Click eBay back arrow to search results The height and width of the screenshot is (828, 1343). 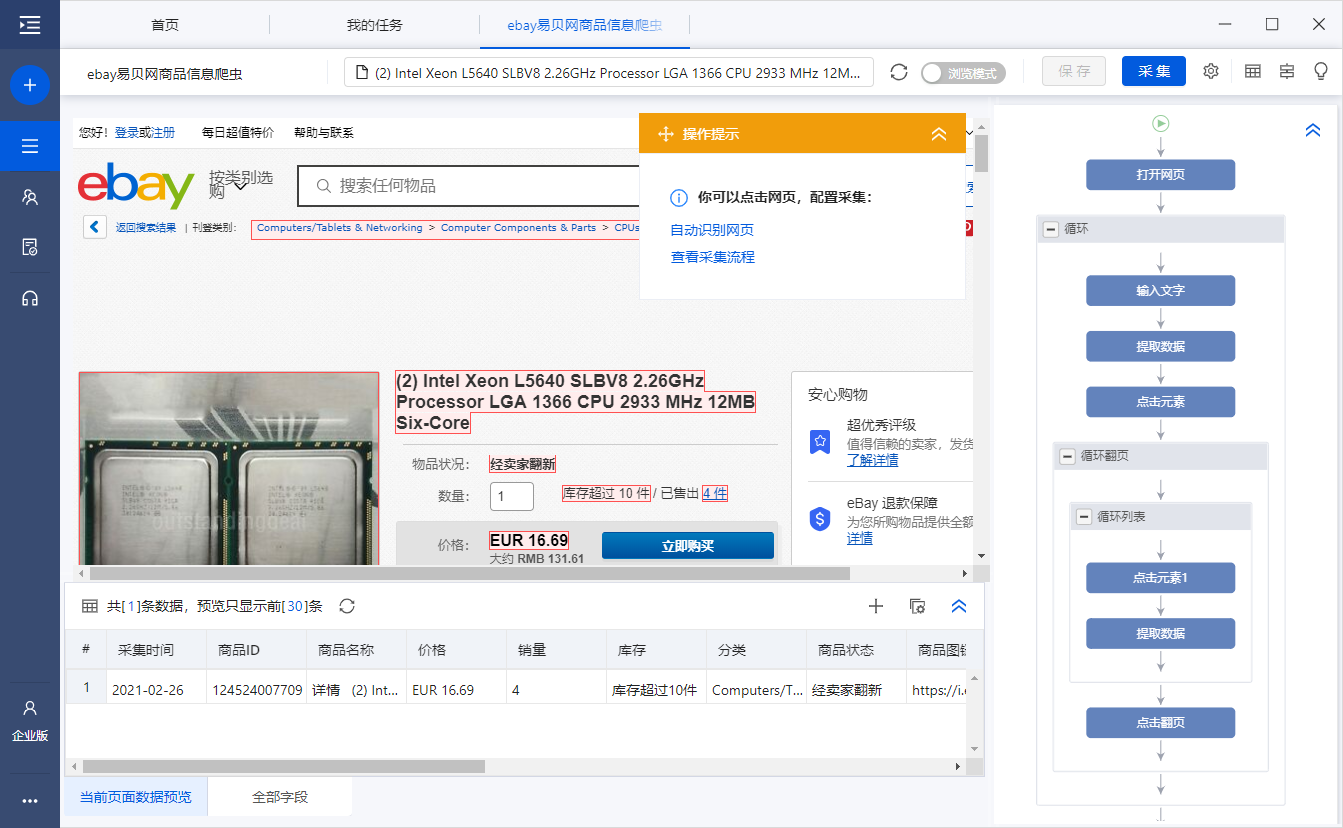point(95,227)
